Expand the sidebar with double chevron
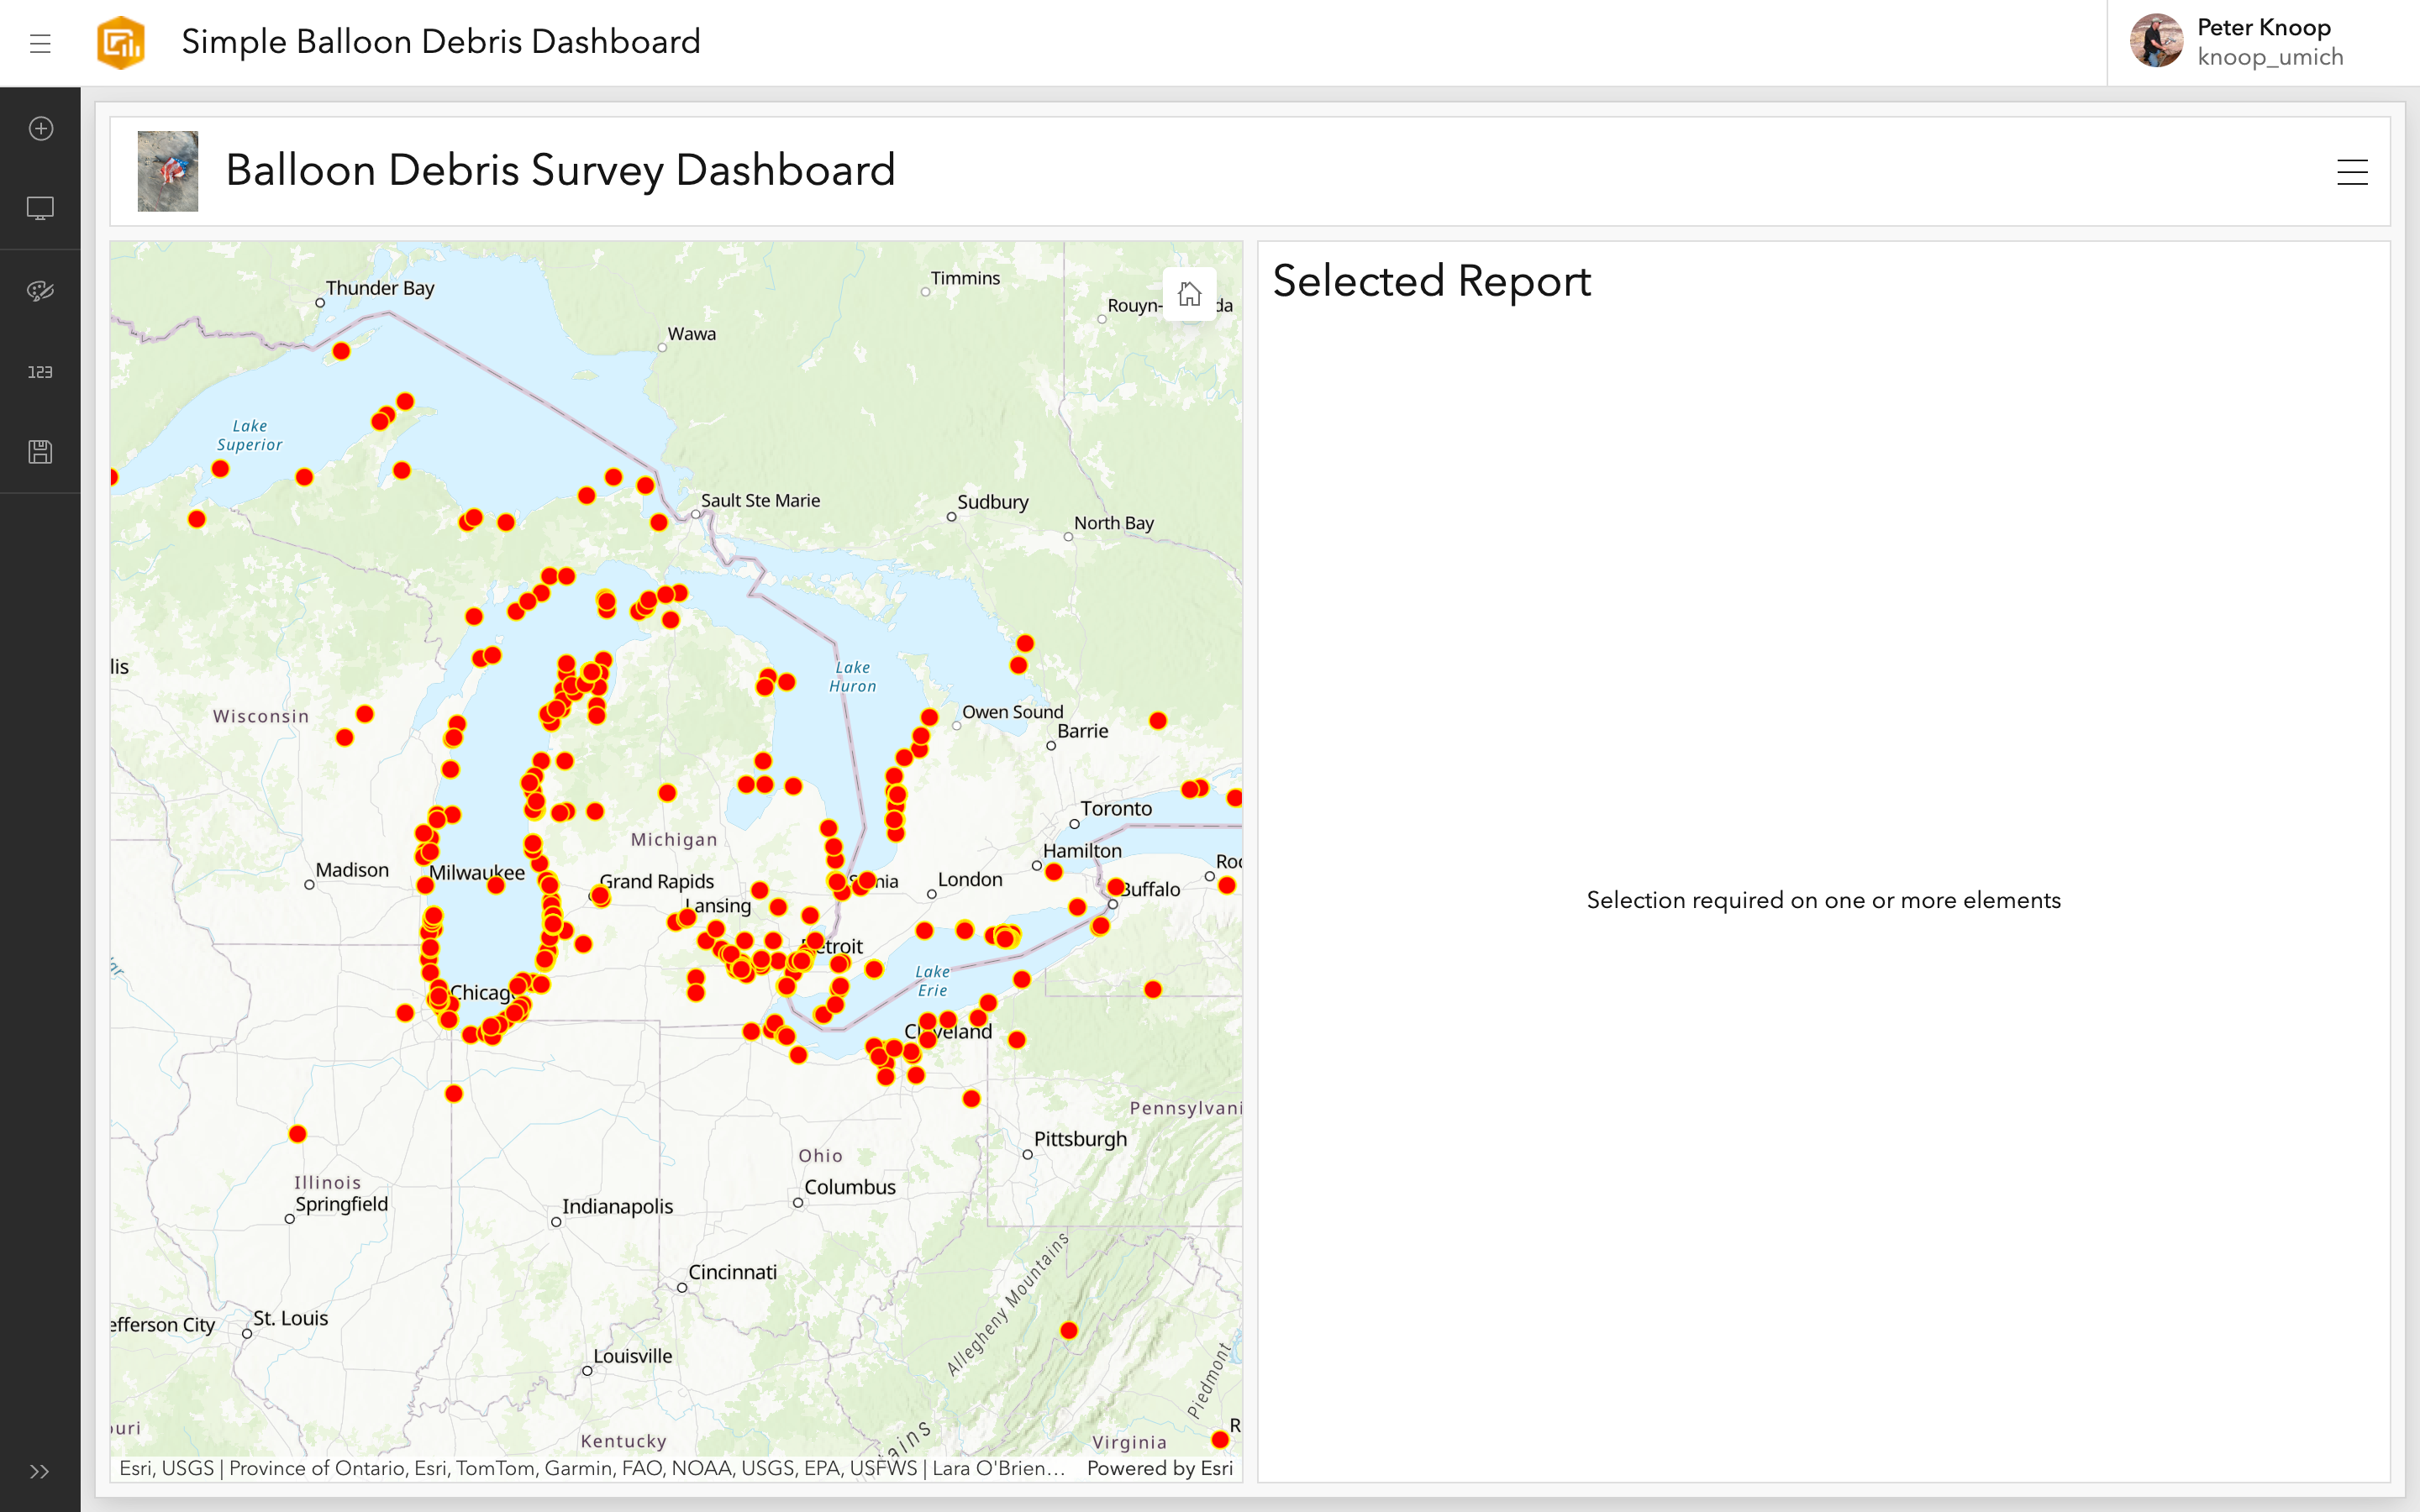Screen dimensions: 2420x1512 coord(40,1471)
